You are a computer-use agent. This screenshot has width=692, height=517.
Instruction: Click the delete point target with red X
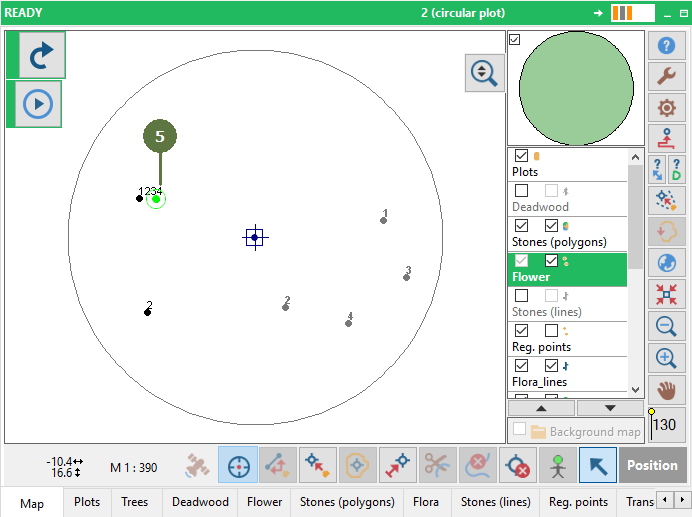pos(518,465)
